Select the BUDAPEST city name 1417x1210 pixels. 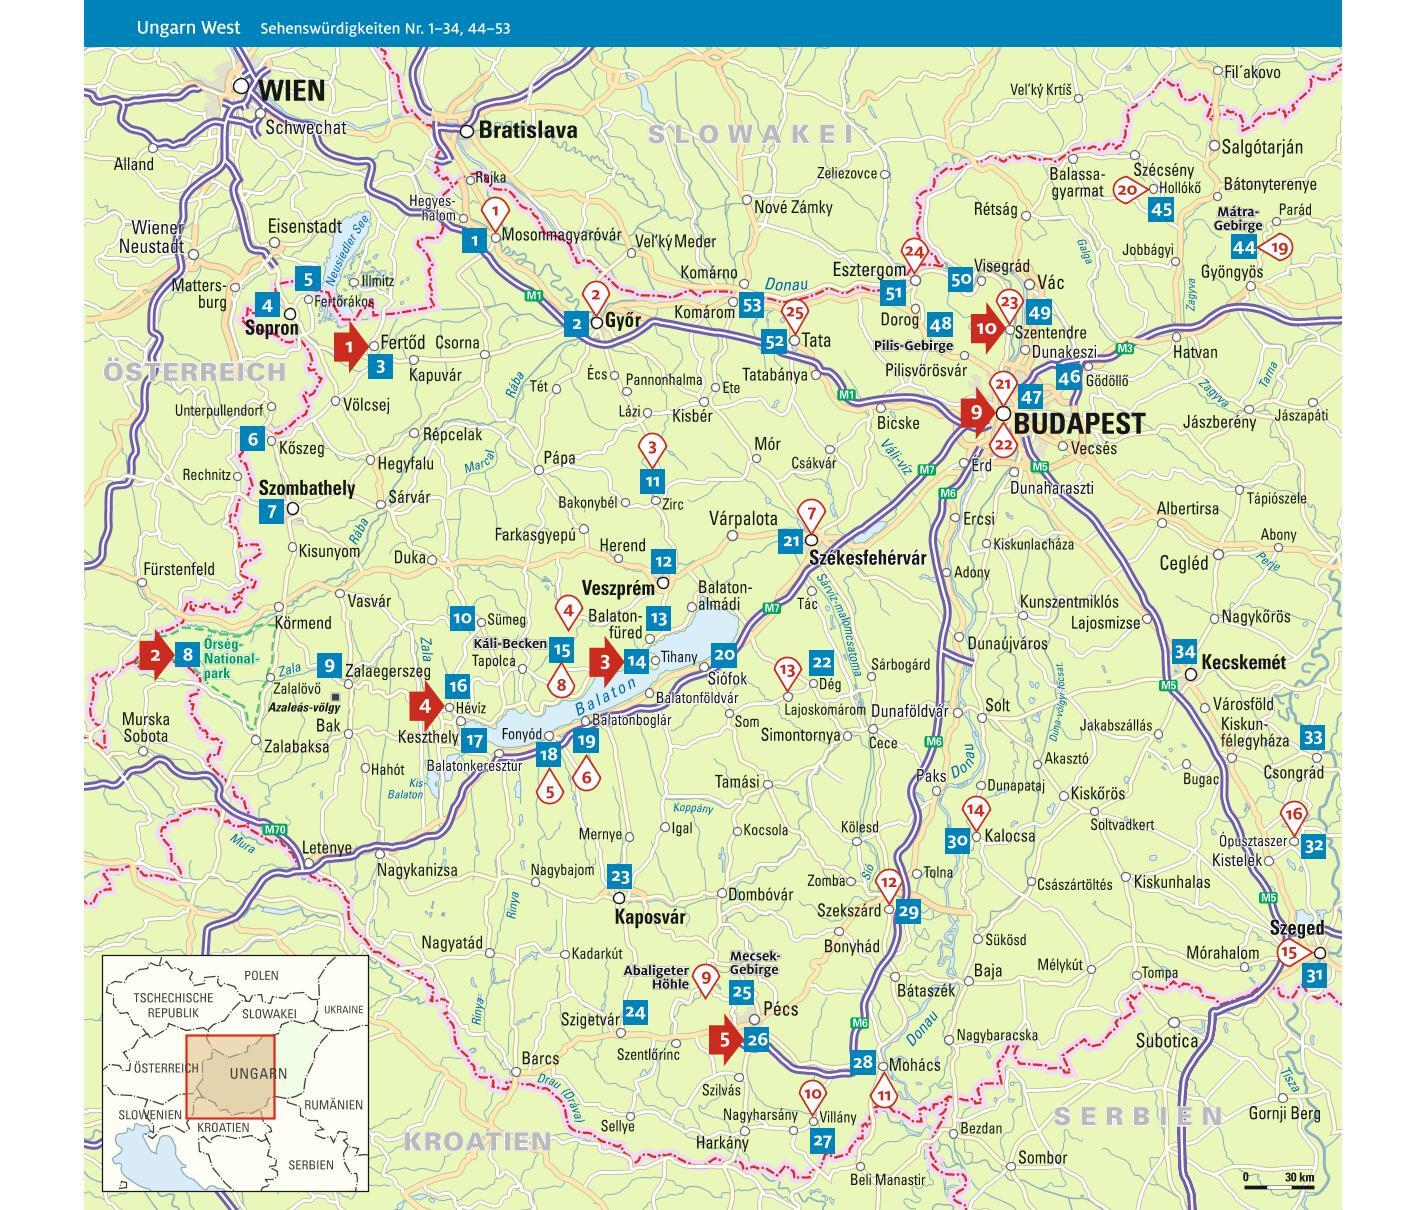tap(1078, 423)
